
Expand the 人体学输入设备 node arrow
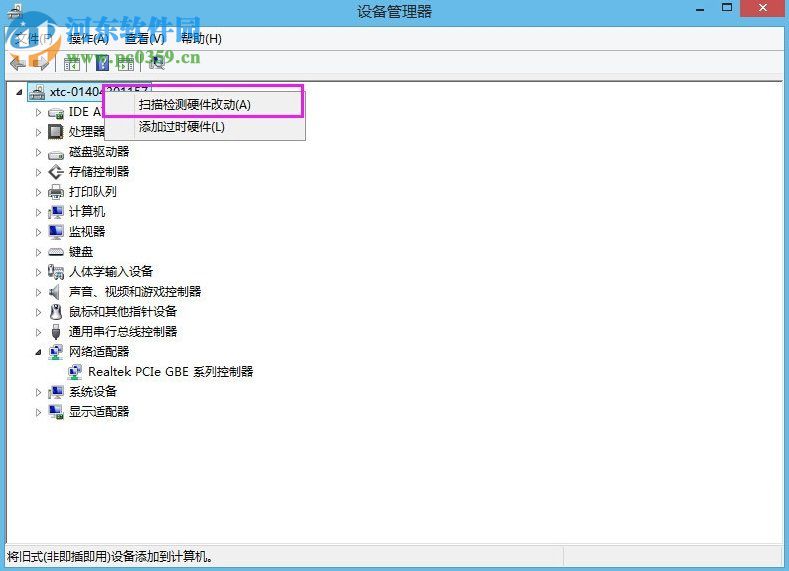pyautogui.click(x=38, y=272)
